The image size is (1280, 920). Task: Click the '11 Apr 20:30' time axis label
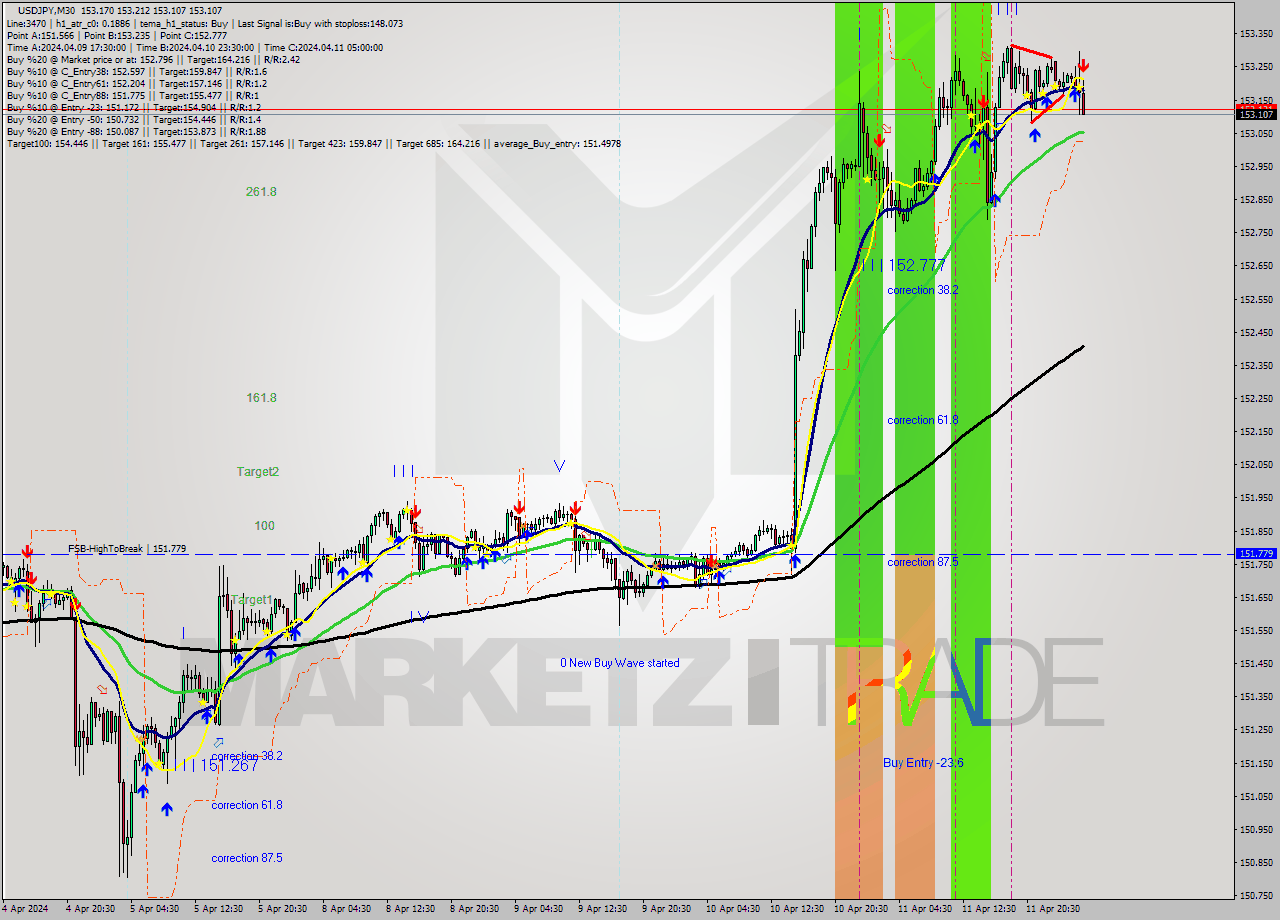click(x=1052, y=909)
